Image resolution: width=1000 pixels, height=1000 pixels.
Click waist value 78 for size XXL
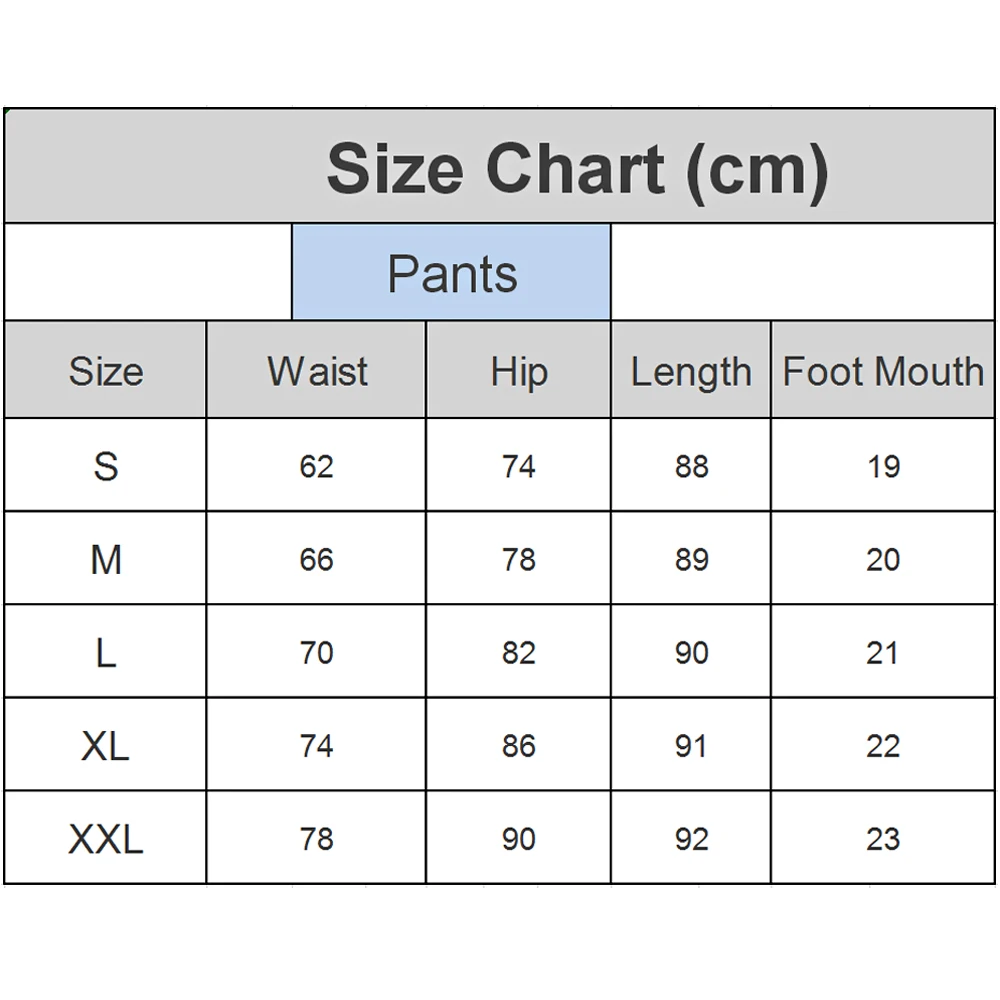tap(317, 839)
